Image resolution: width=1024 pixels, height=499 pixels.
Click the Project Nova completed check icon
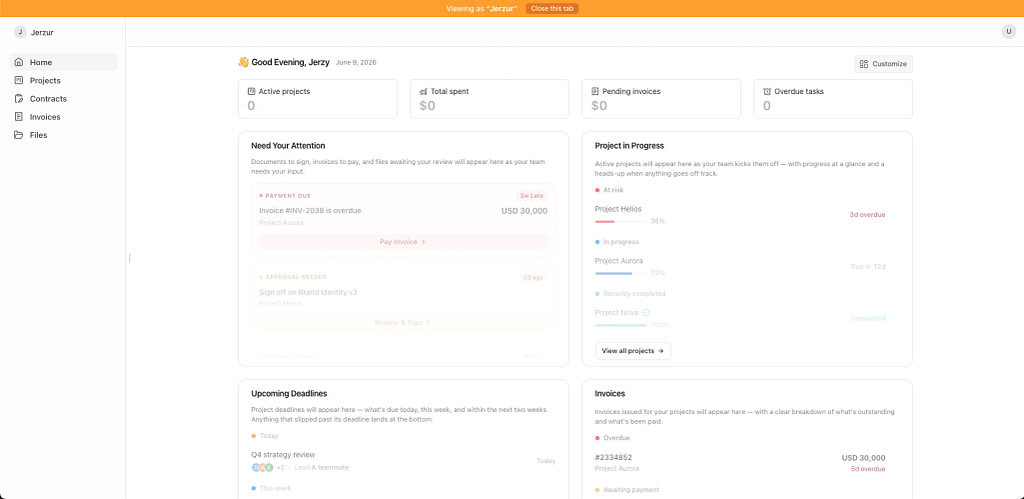(646, 312)
